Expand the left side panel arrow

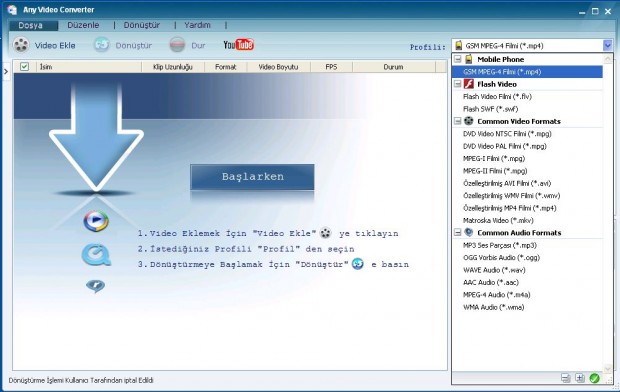[6, 72]
